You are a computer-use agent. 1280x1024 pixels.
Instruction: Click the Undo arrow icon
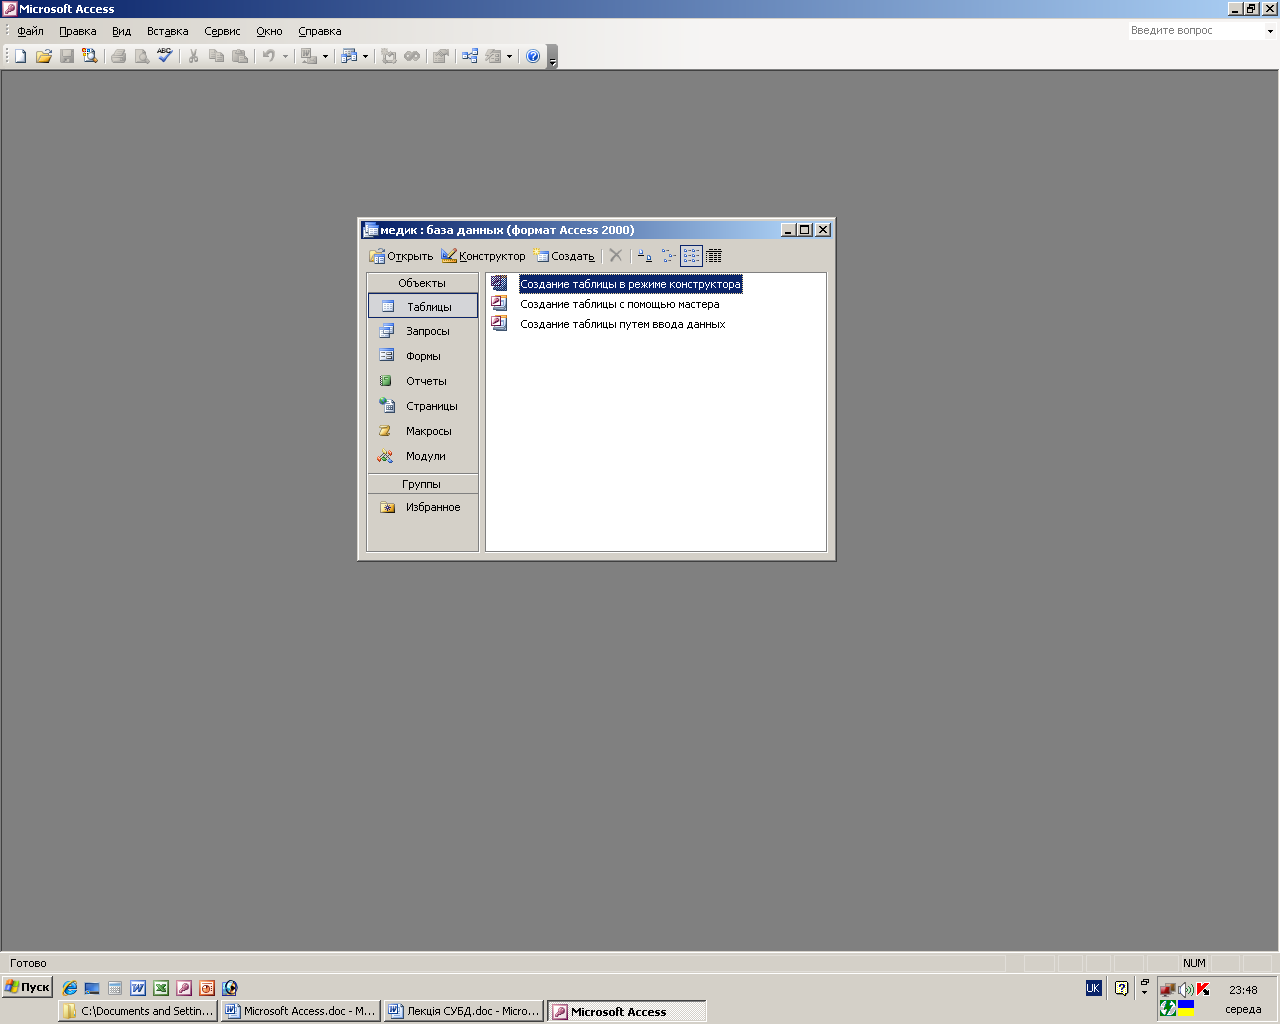point(268,56)
